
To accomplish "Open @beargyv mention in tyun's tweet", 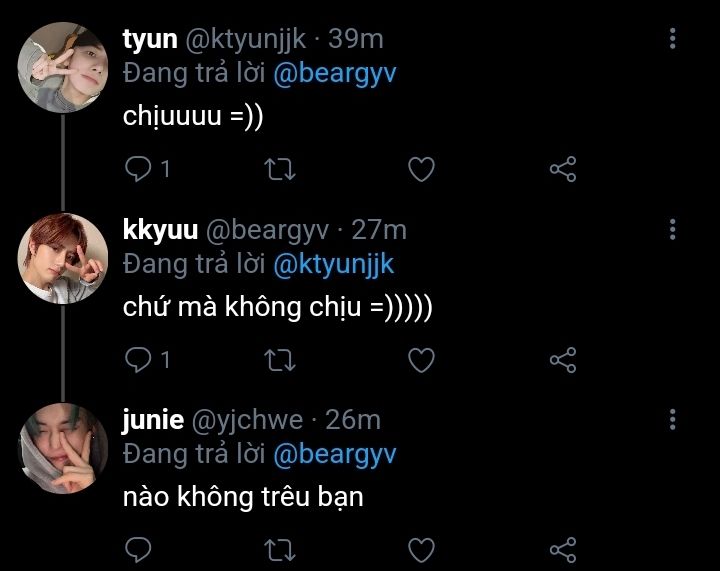I will pyautogui.click(x=335, y=74).
